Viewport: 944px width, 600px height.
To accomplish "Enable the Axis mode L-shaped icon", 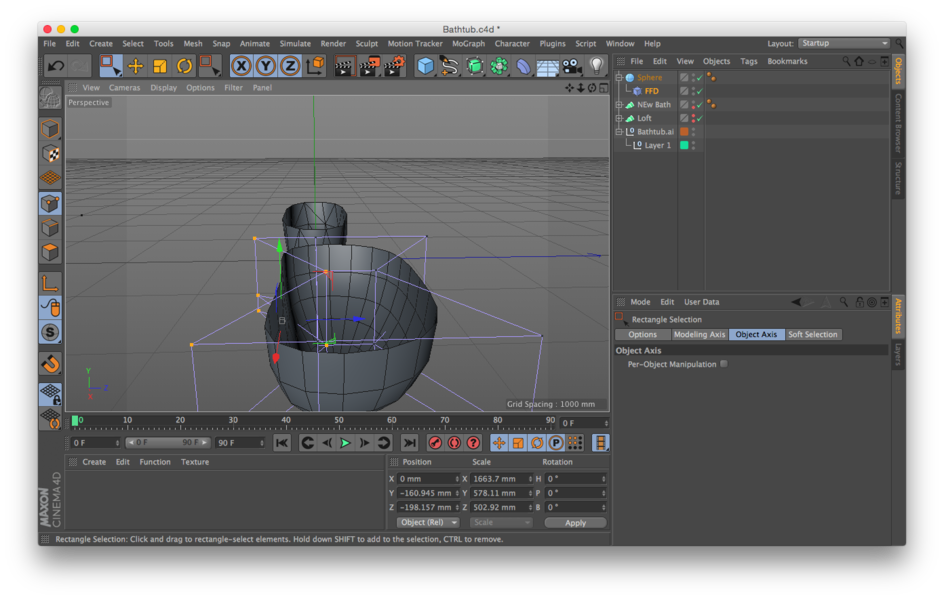I will (51, 282).
